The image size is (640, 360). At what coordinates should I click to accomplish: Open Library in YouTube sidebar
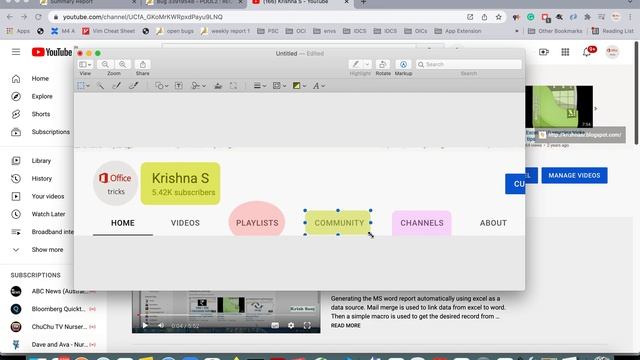pyautogui.click(x=40, y=161)
